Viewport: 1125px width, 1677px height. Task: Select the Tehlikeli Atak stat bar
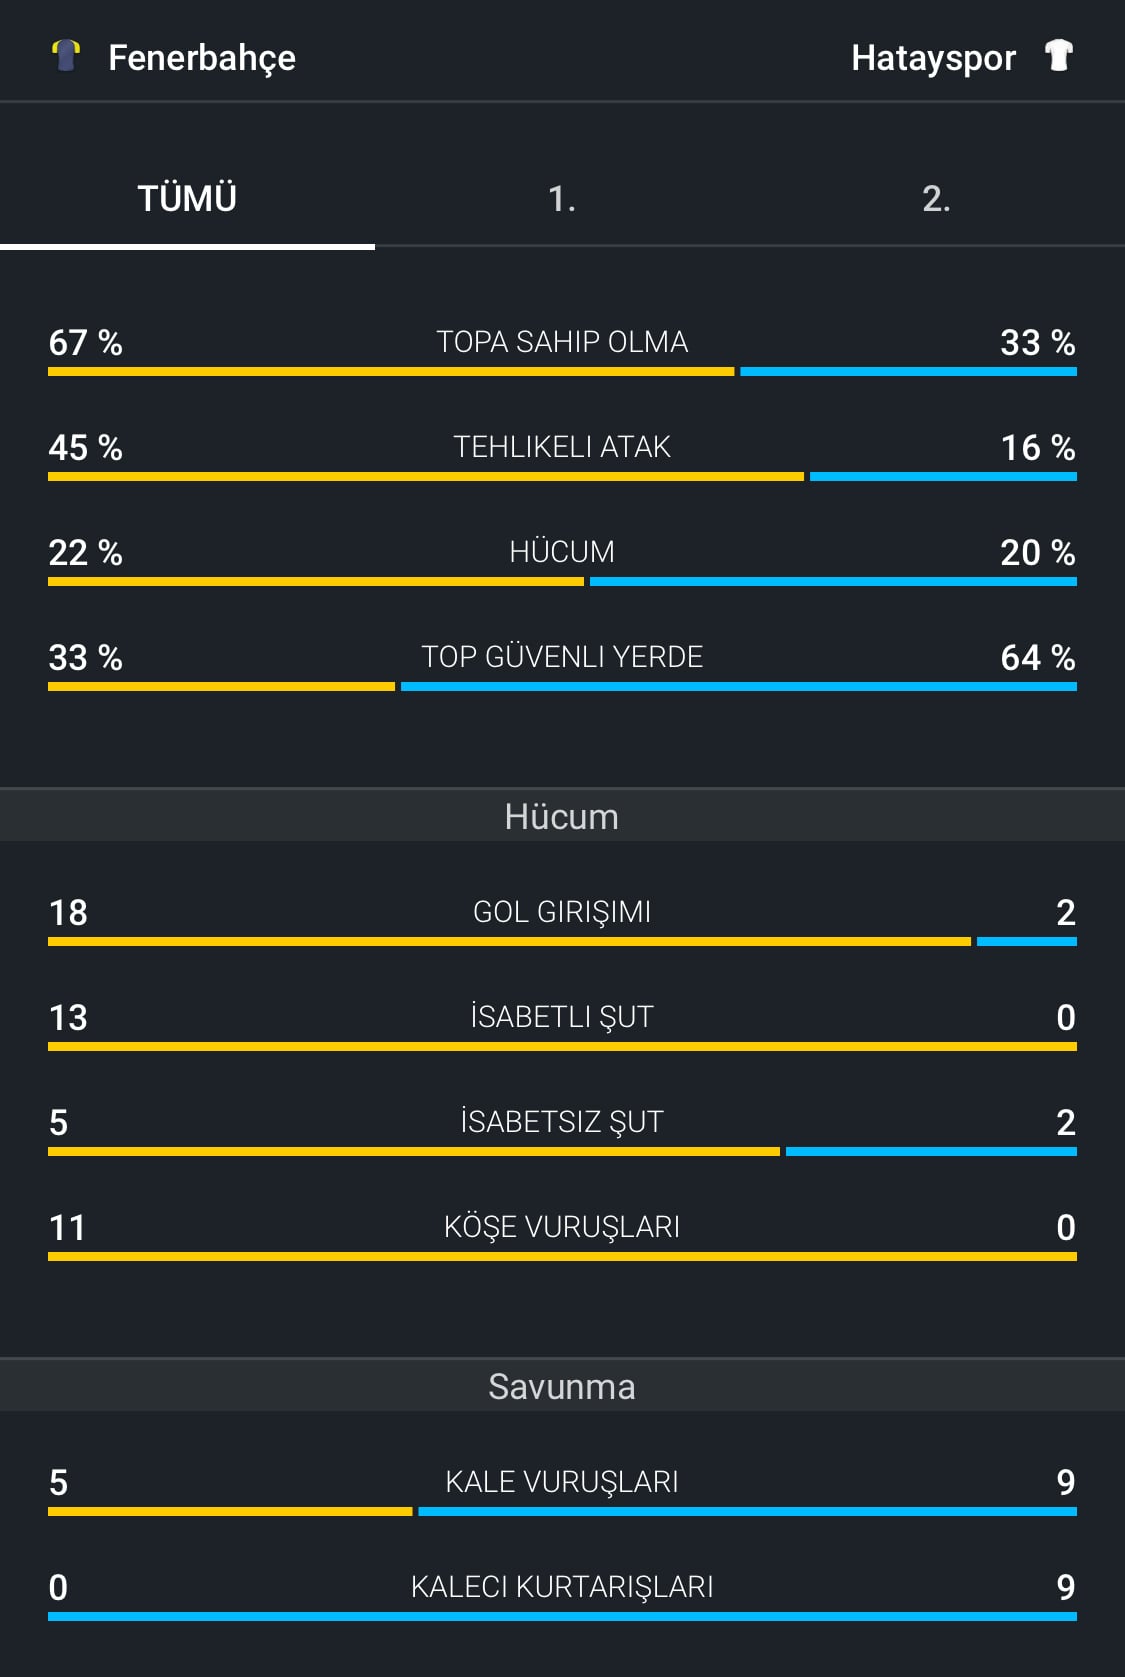562,477
